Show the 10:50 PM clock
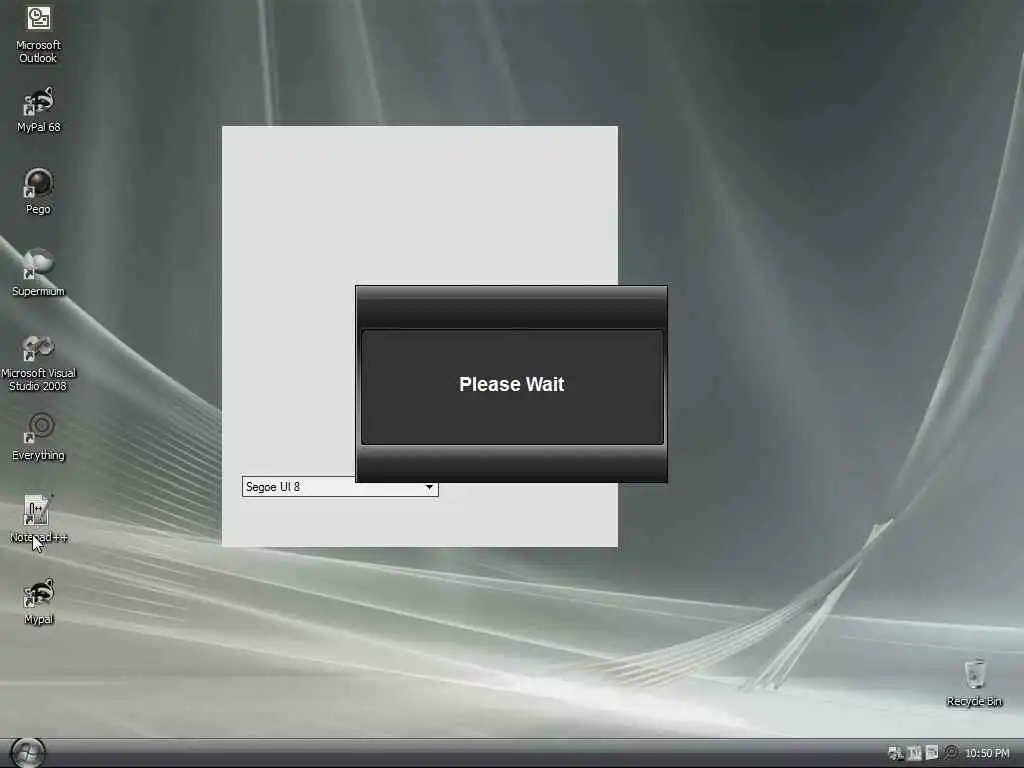Image resolution: width=1024 pixels, height=768 pixels. (x=987, y=753)
